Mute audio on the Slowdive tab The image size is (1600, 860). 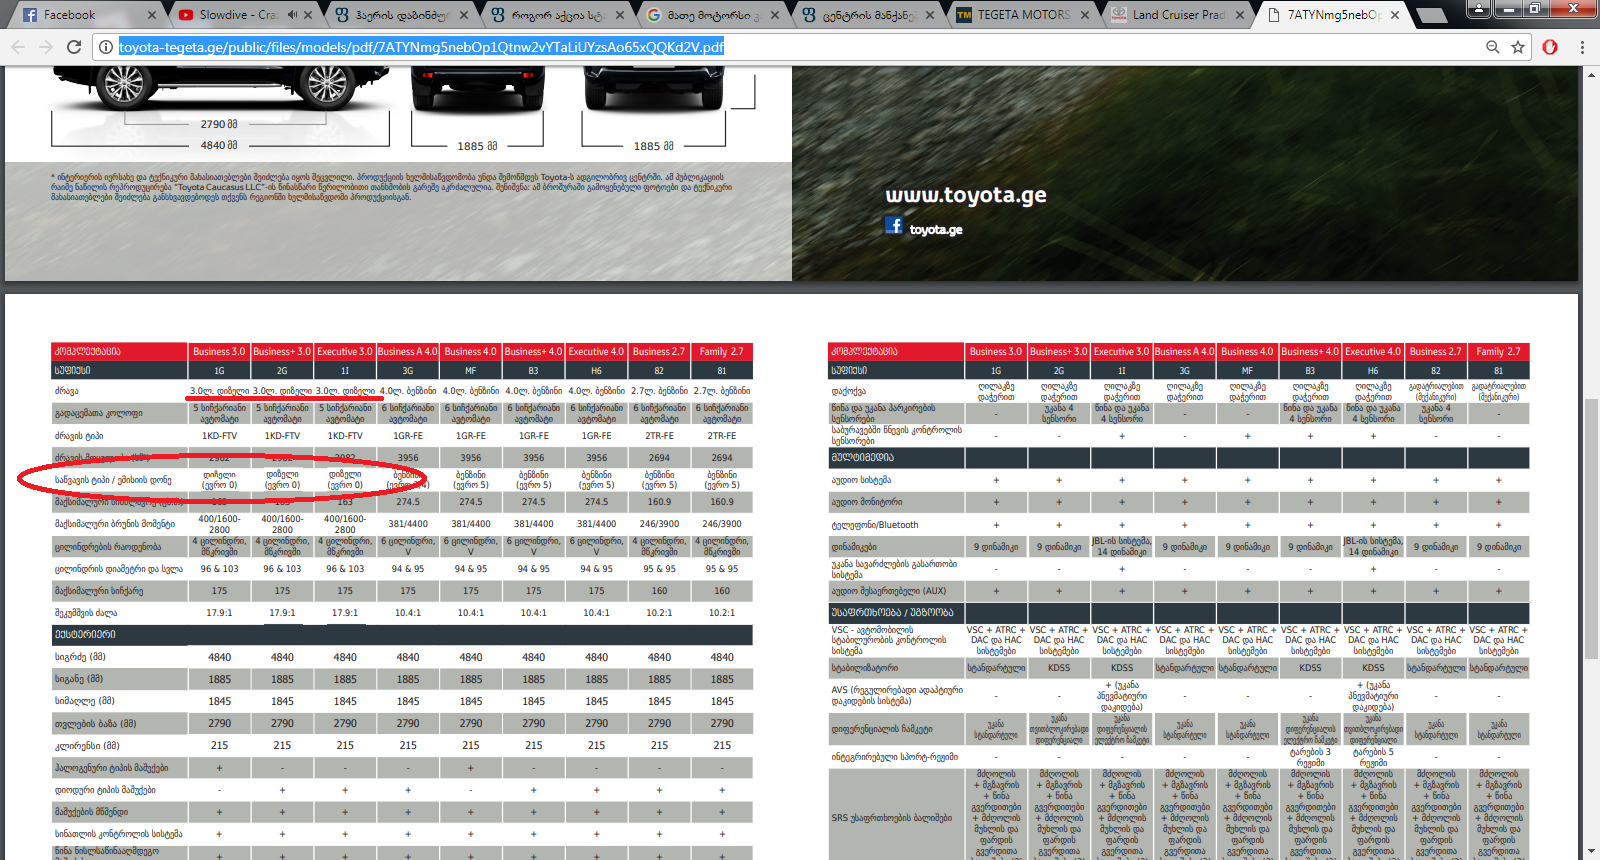pyautogui.click(x=293, y=15)
